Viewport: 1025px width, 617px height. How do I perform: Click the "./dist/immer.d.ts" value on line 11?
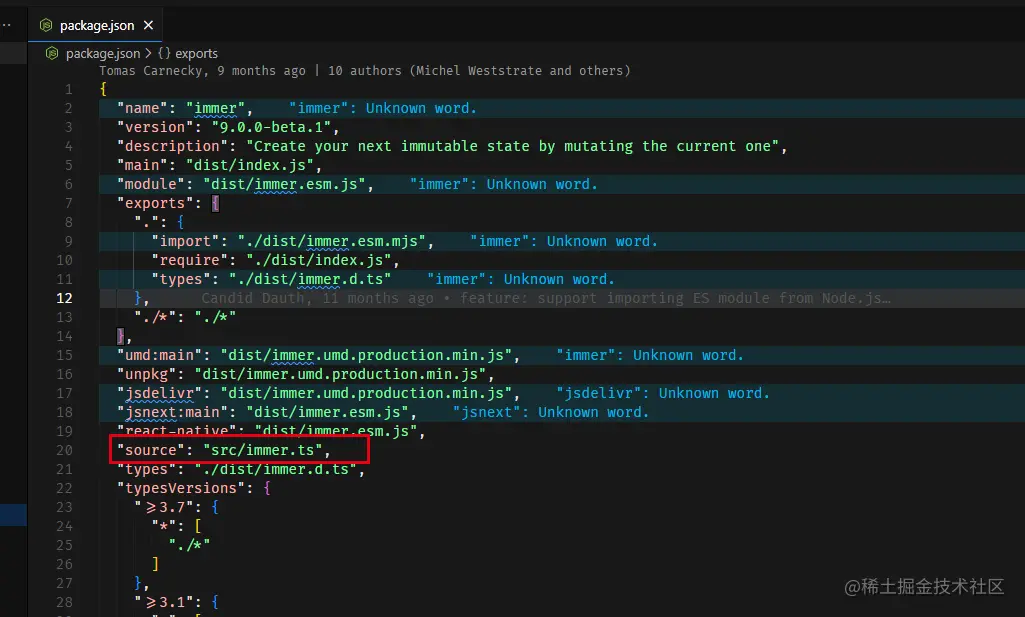310,279
